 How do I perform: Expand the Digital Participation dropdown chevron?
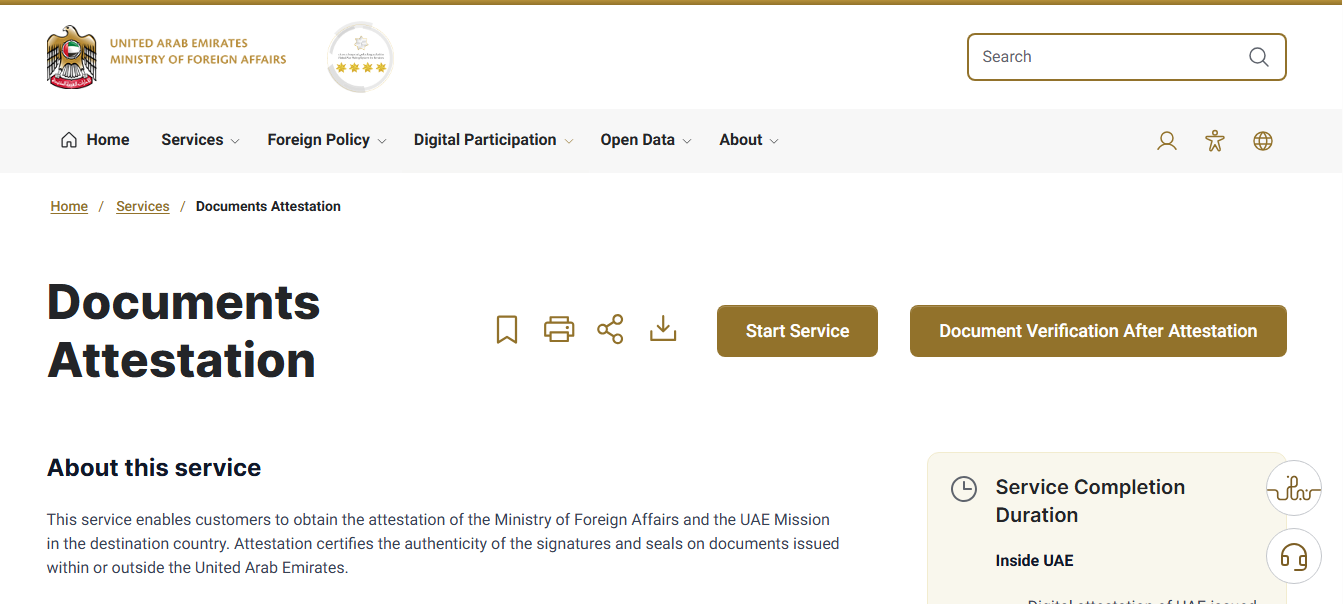point(569,141)
